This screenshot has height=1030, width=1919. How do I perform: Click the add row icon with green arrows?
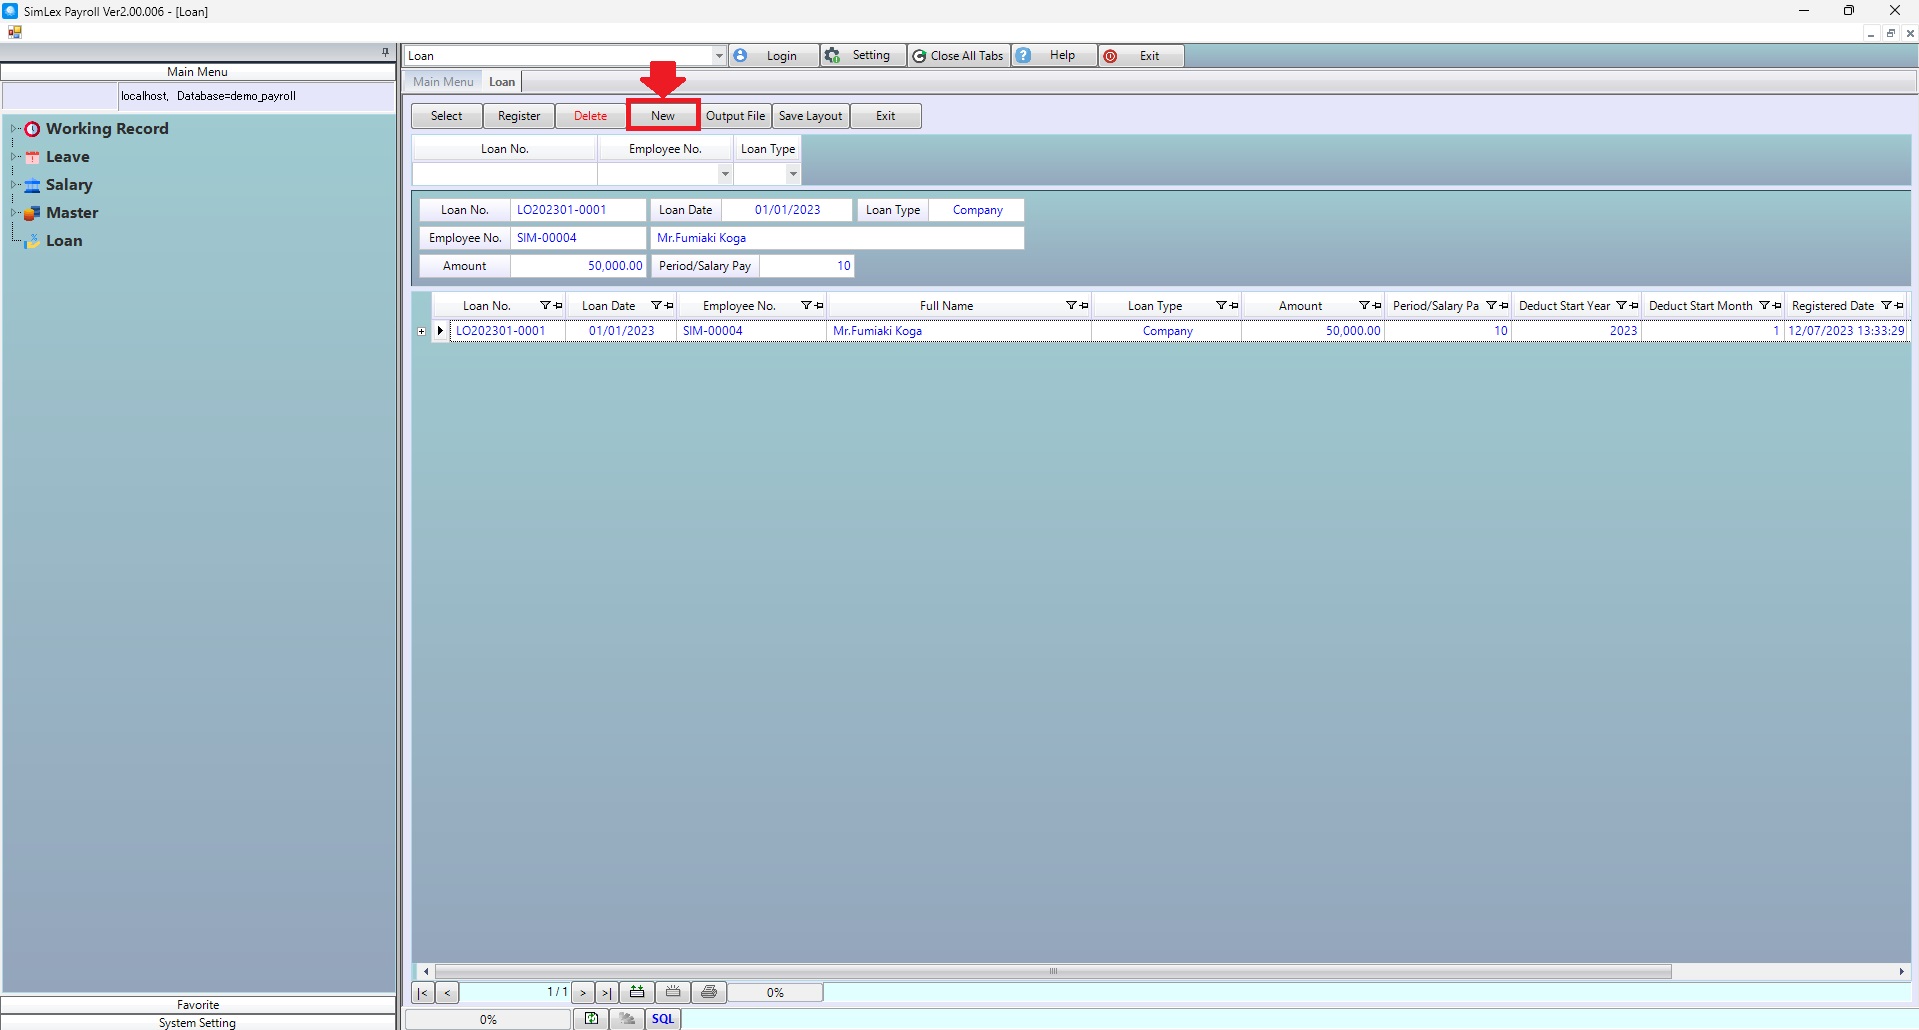click(x=637, y=993)
